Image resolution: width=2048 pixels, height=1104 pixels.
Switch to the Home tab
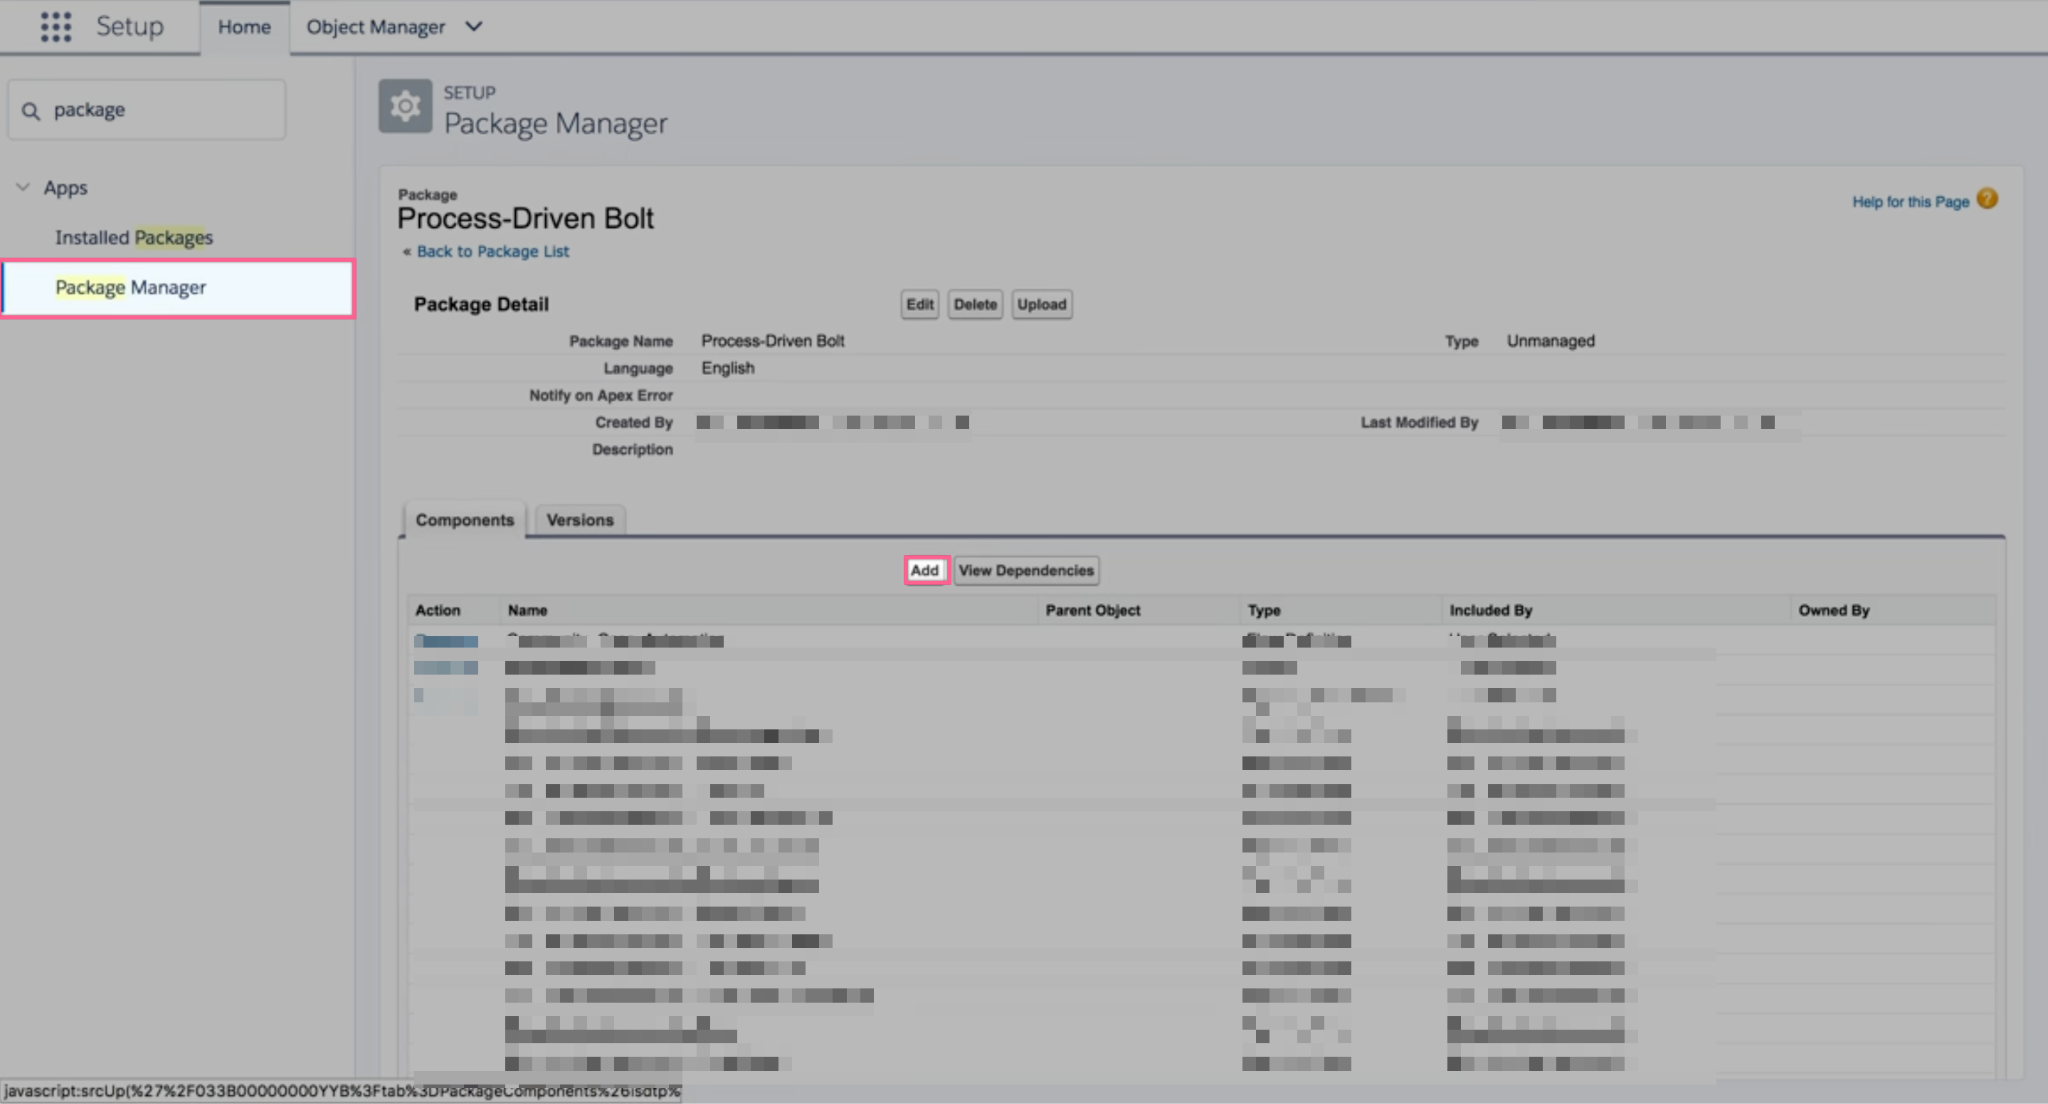[x=244, y=27]
